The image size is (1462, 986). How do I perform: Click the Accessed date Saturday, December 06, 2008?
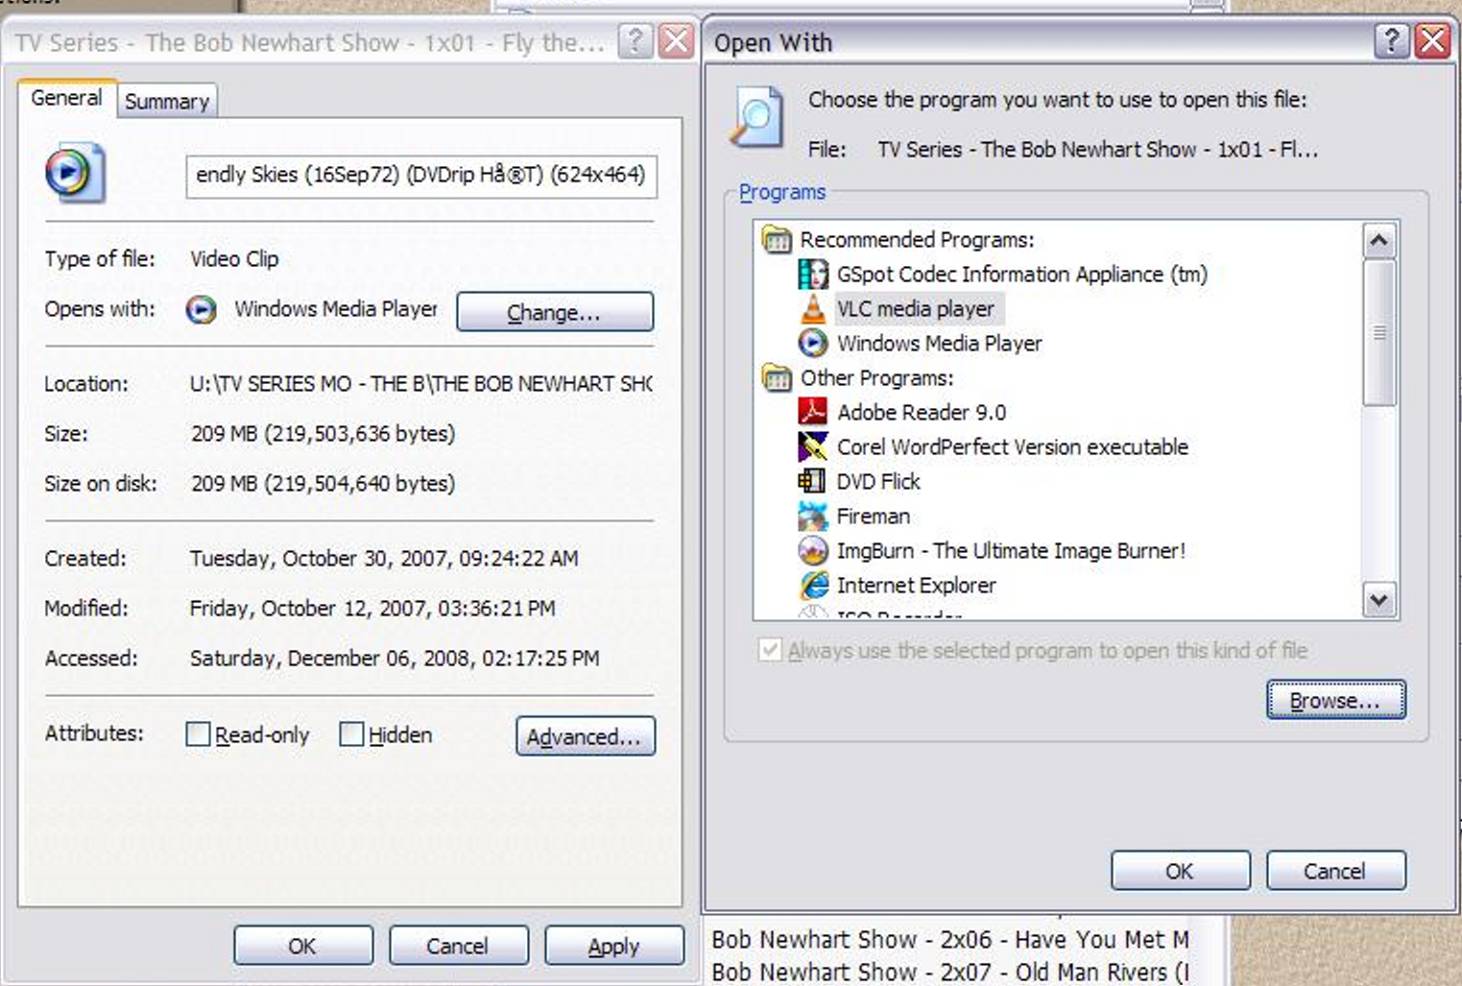coord(394,659)
